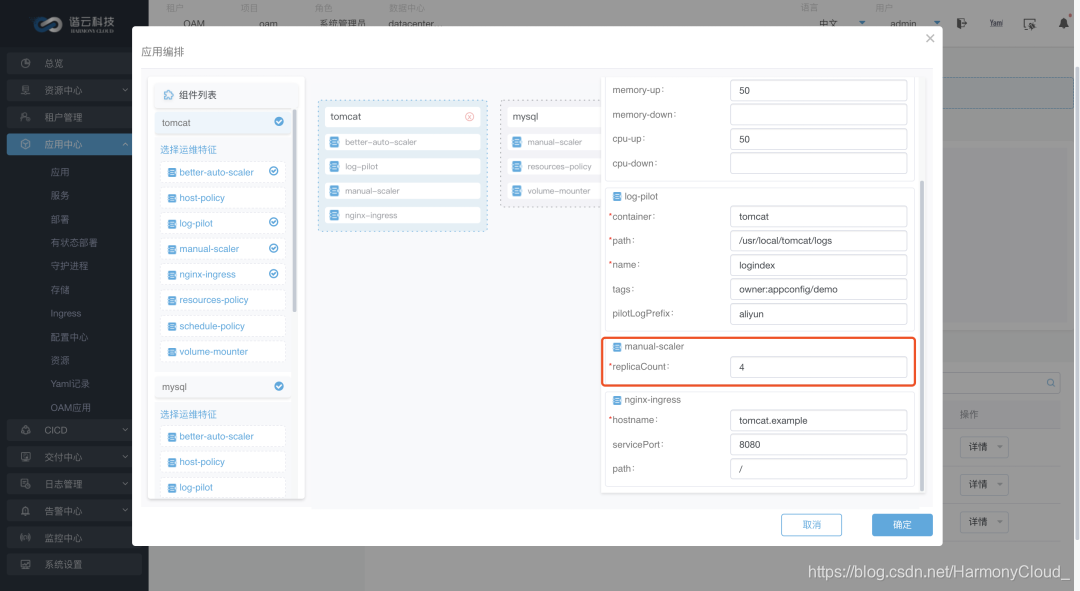Remove the tomcat component card via its x icon
Viewport: 1080px width, 591px height.
469,116
